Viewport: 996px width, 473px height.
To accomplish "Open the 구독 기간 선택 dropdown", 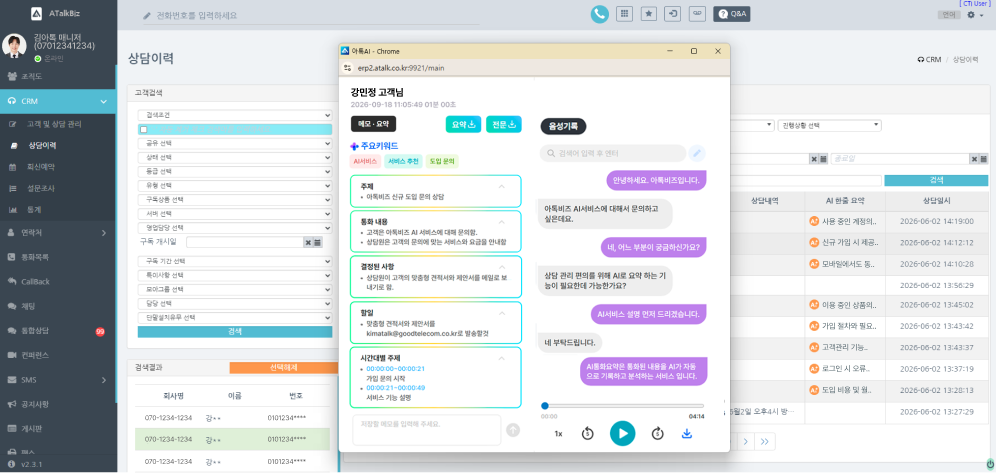I will pyautogui.click(x=235, y=261).
